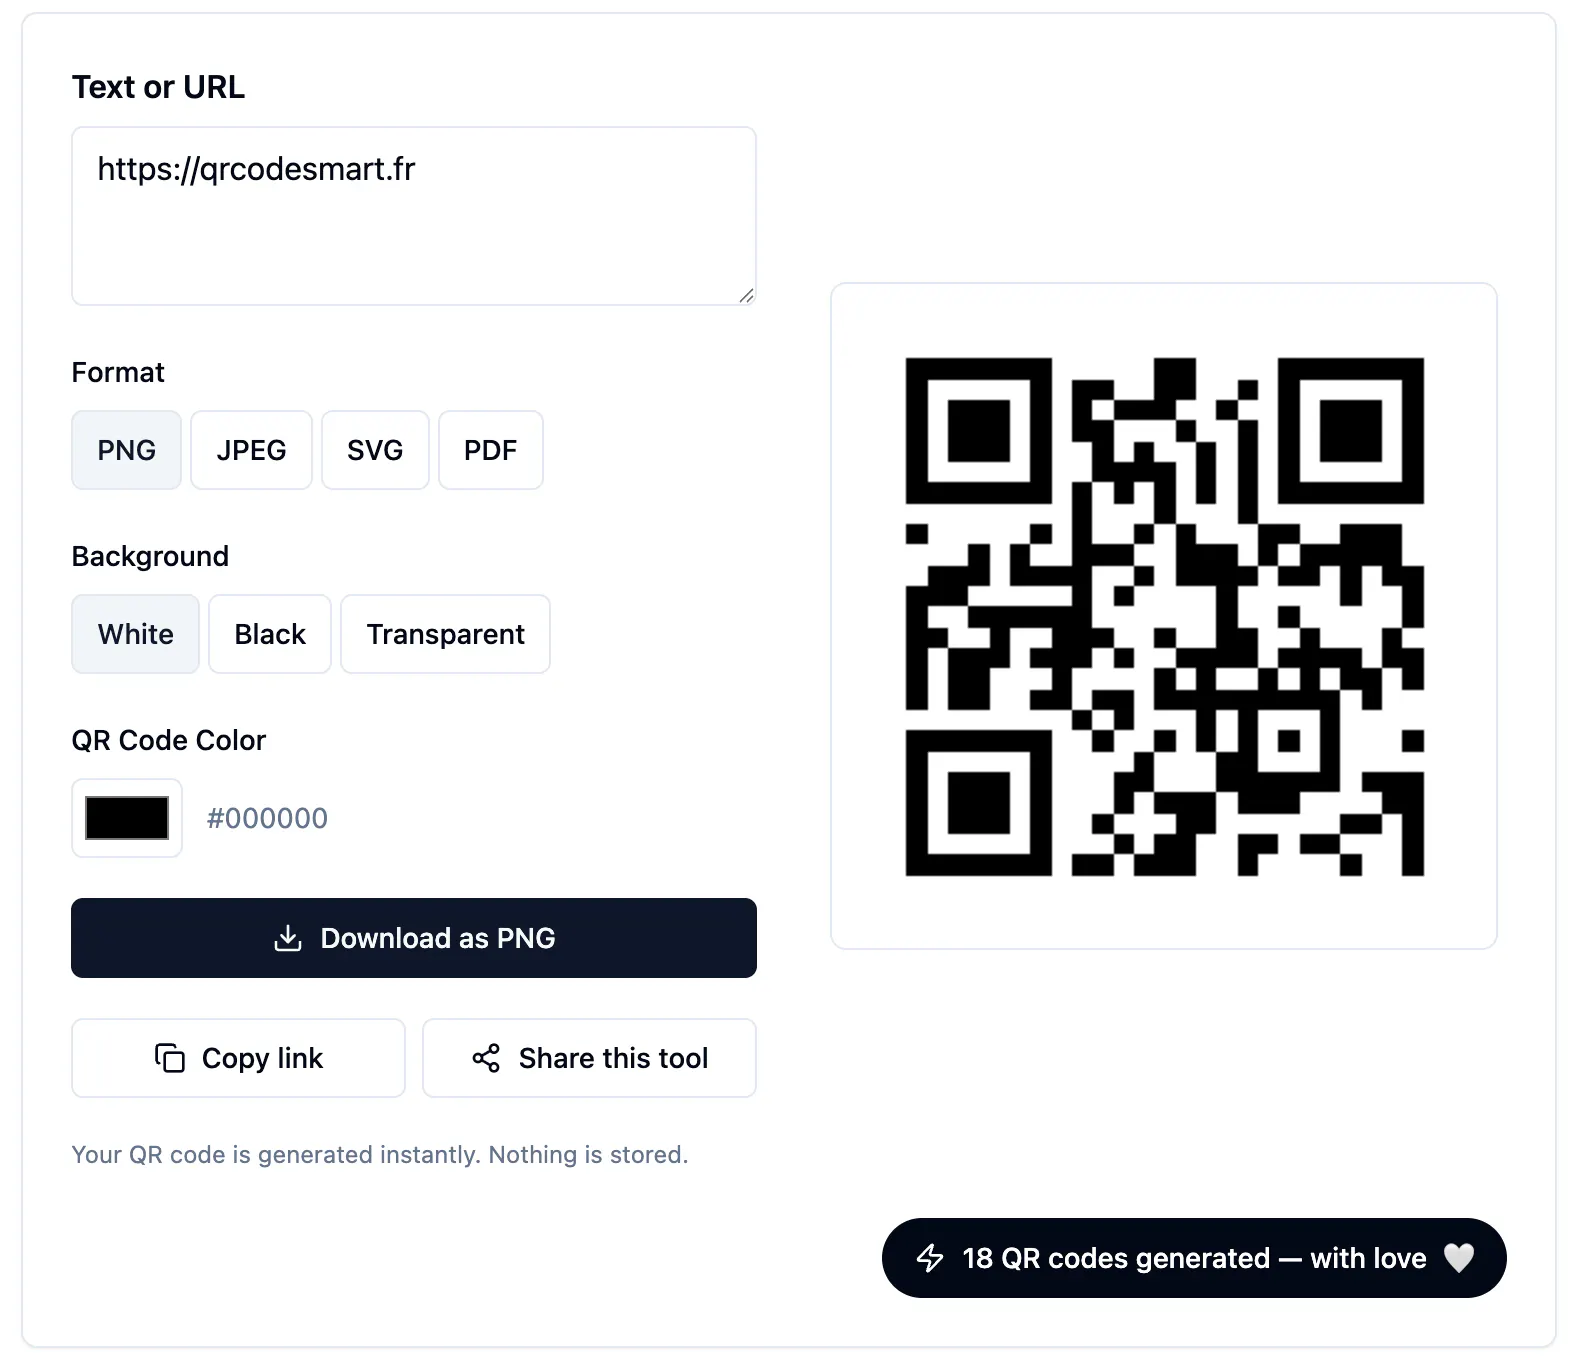Click the copy icon beside Copy link
Screen dimensions: 1572x1366
click(170, 1058)
